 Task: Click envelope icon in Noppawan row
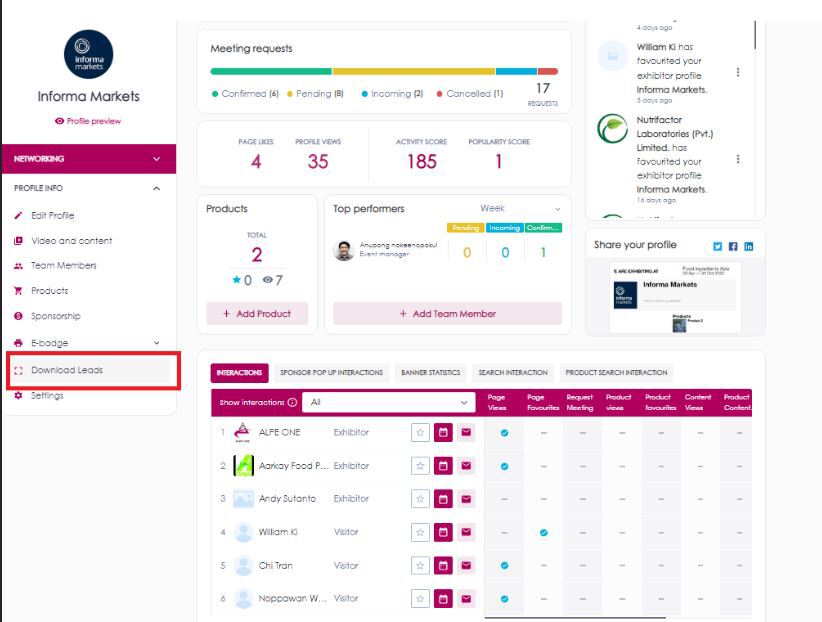point(466,598)
